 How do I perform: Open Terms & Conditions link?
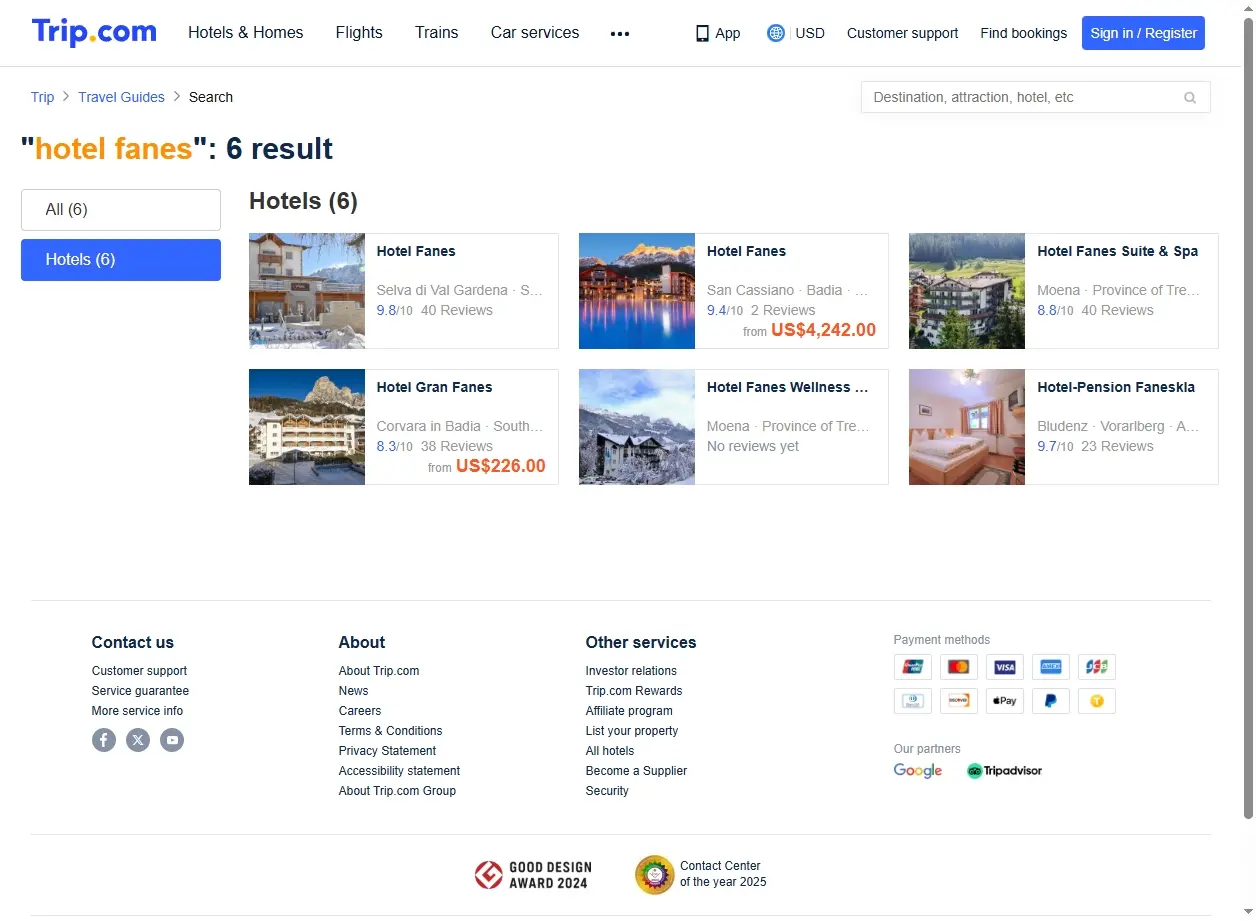point(390,731)
